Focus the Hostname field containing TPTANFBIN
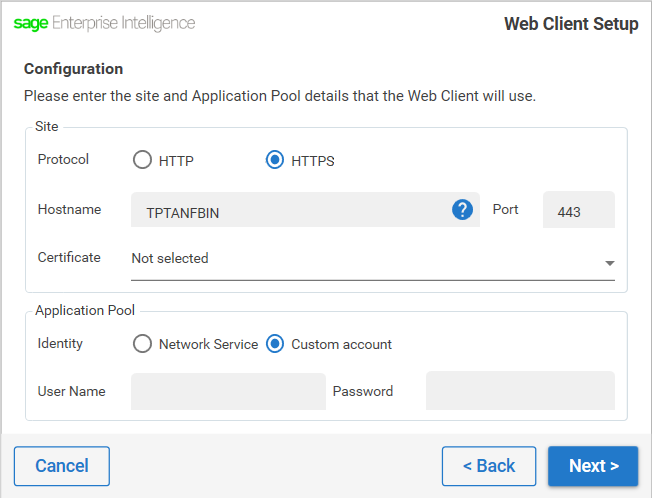Image resolution: width=652 pixels, height=498 pixels. 305,210
